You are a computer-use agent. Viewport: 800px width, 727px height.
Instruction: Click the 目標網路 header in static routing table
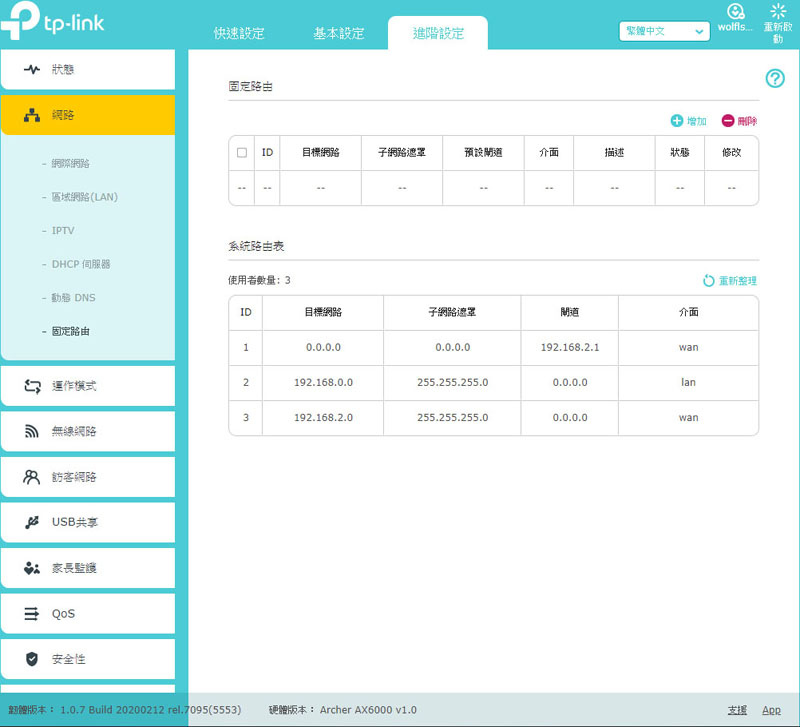click(320, 153)
